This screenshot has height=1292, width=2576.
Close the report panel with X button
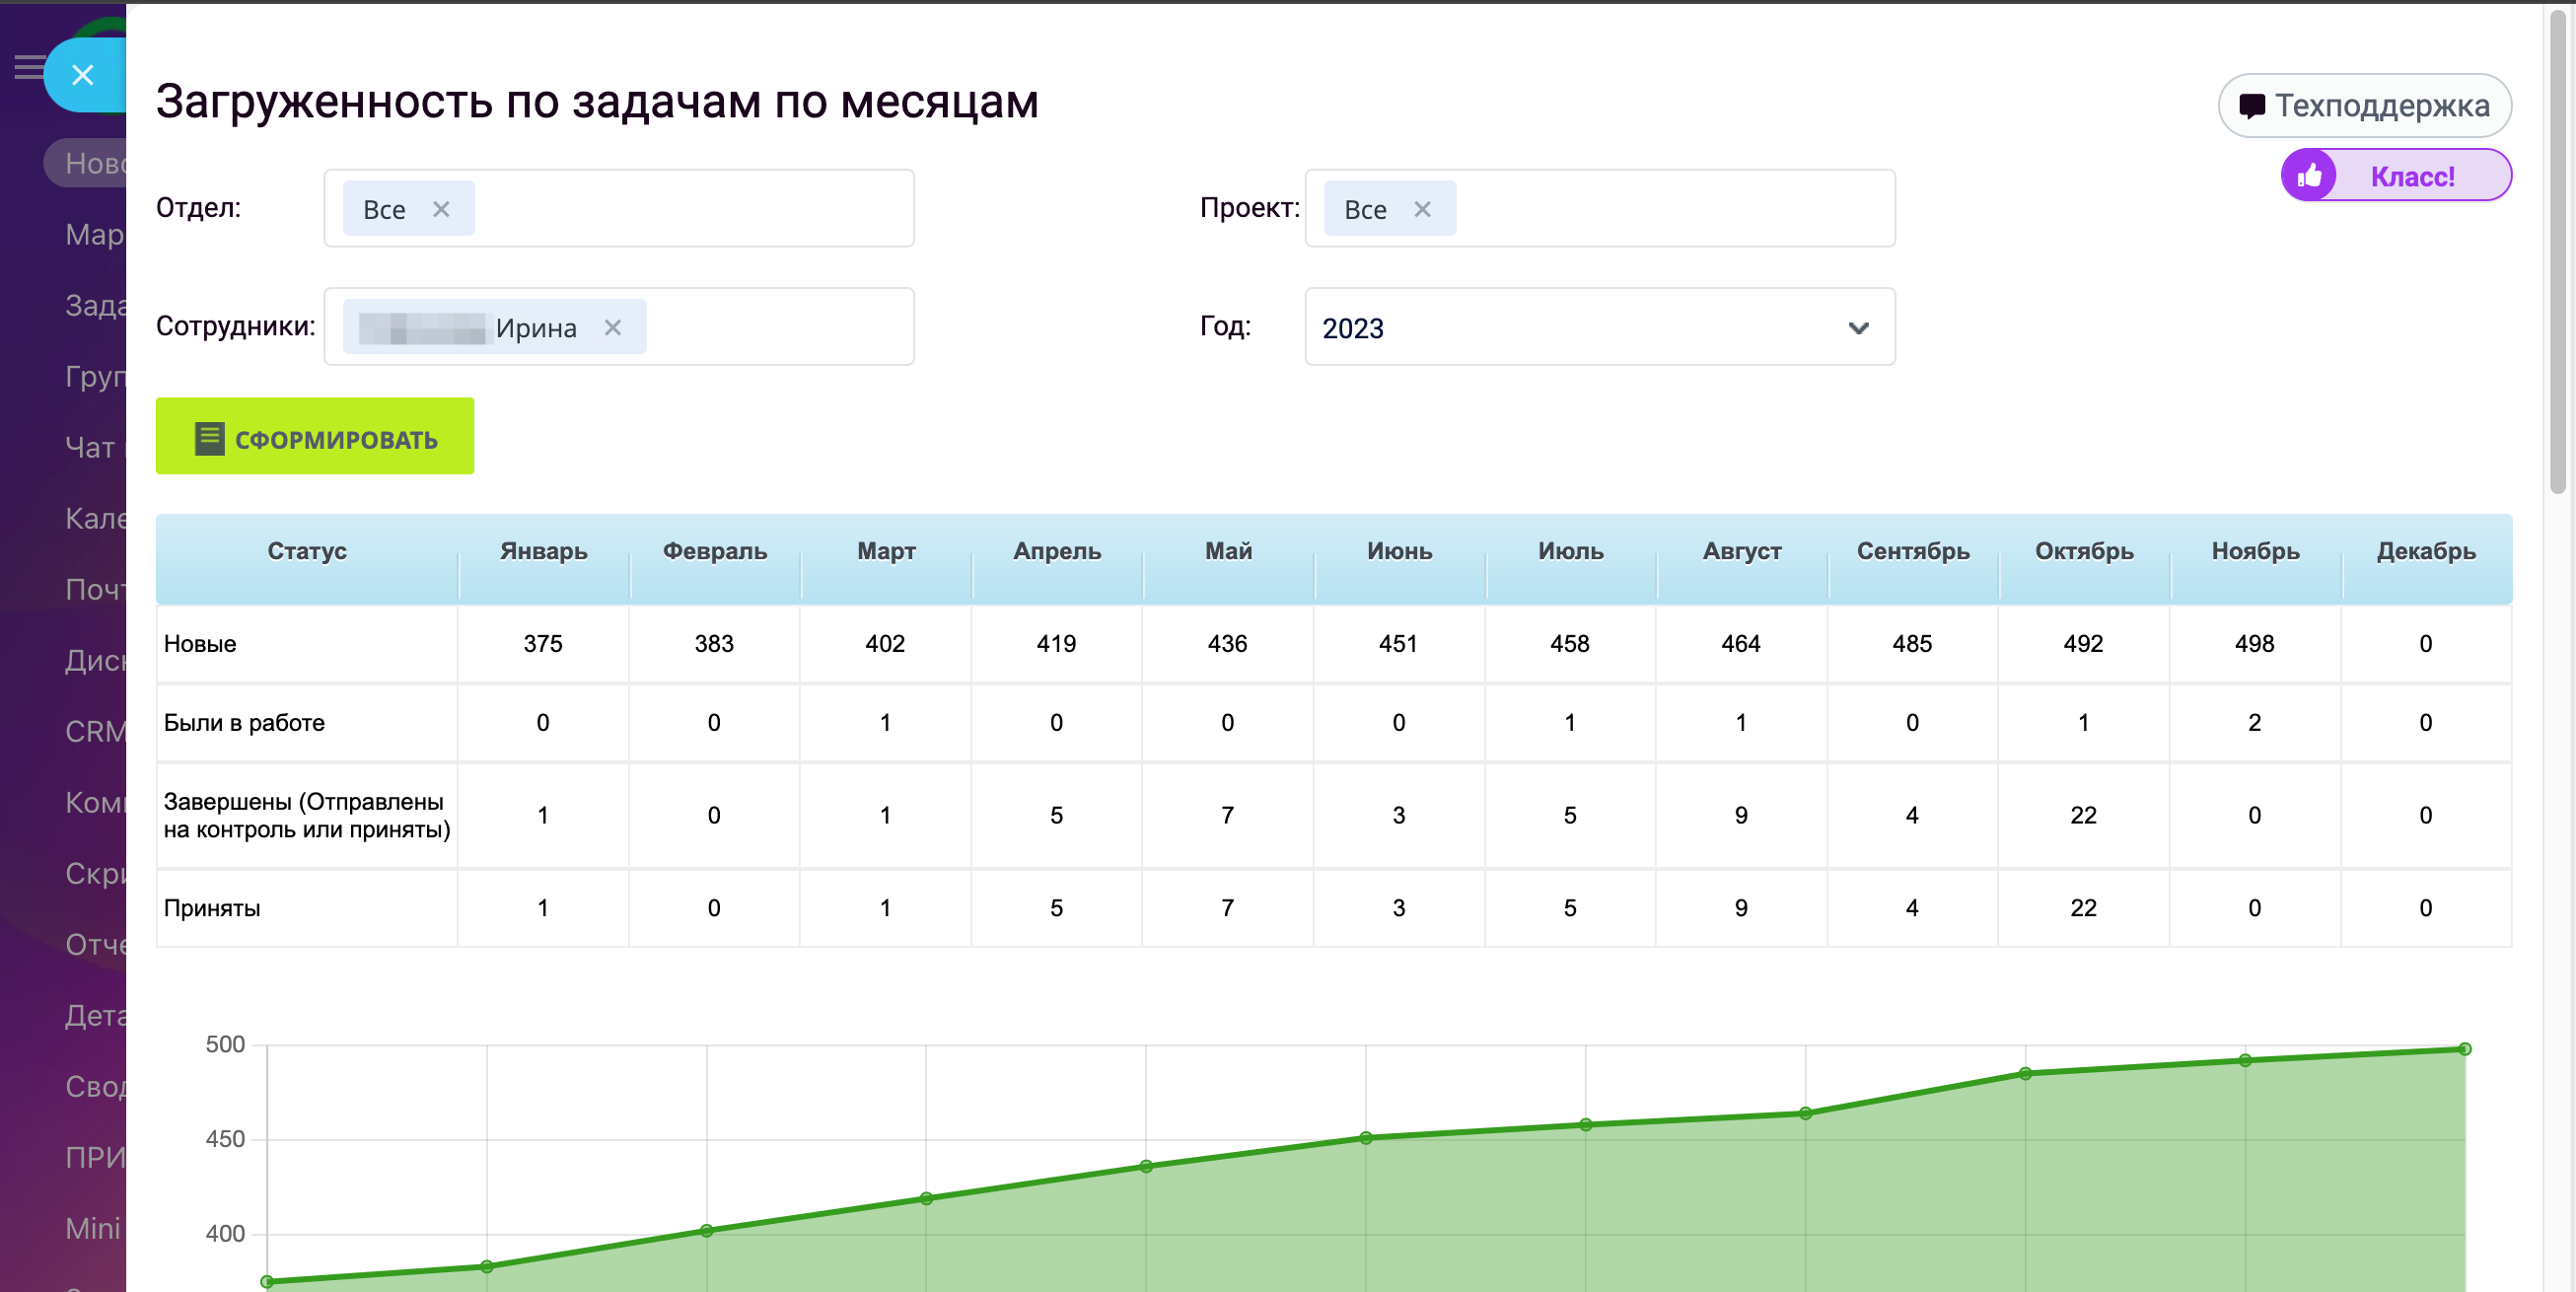point(83,75)
